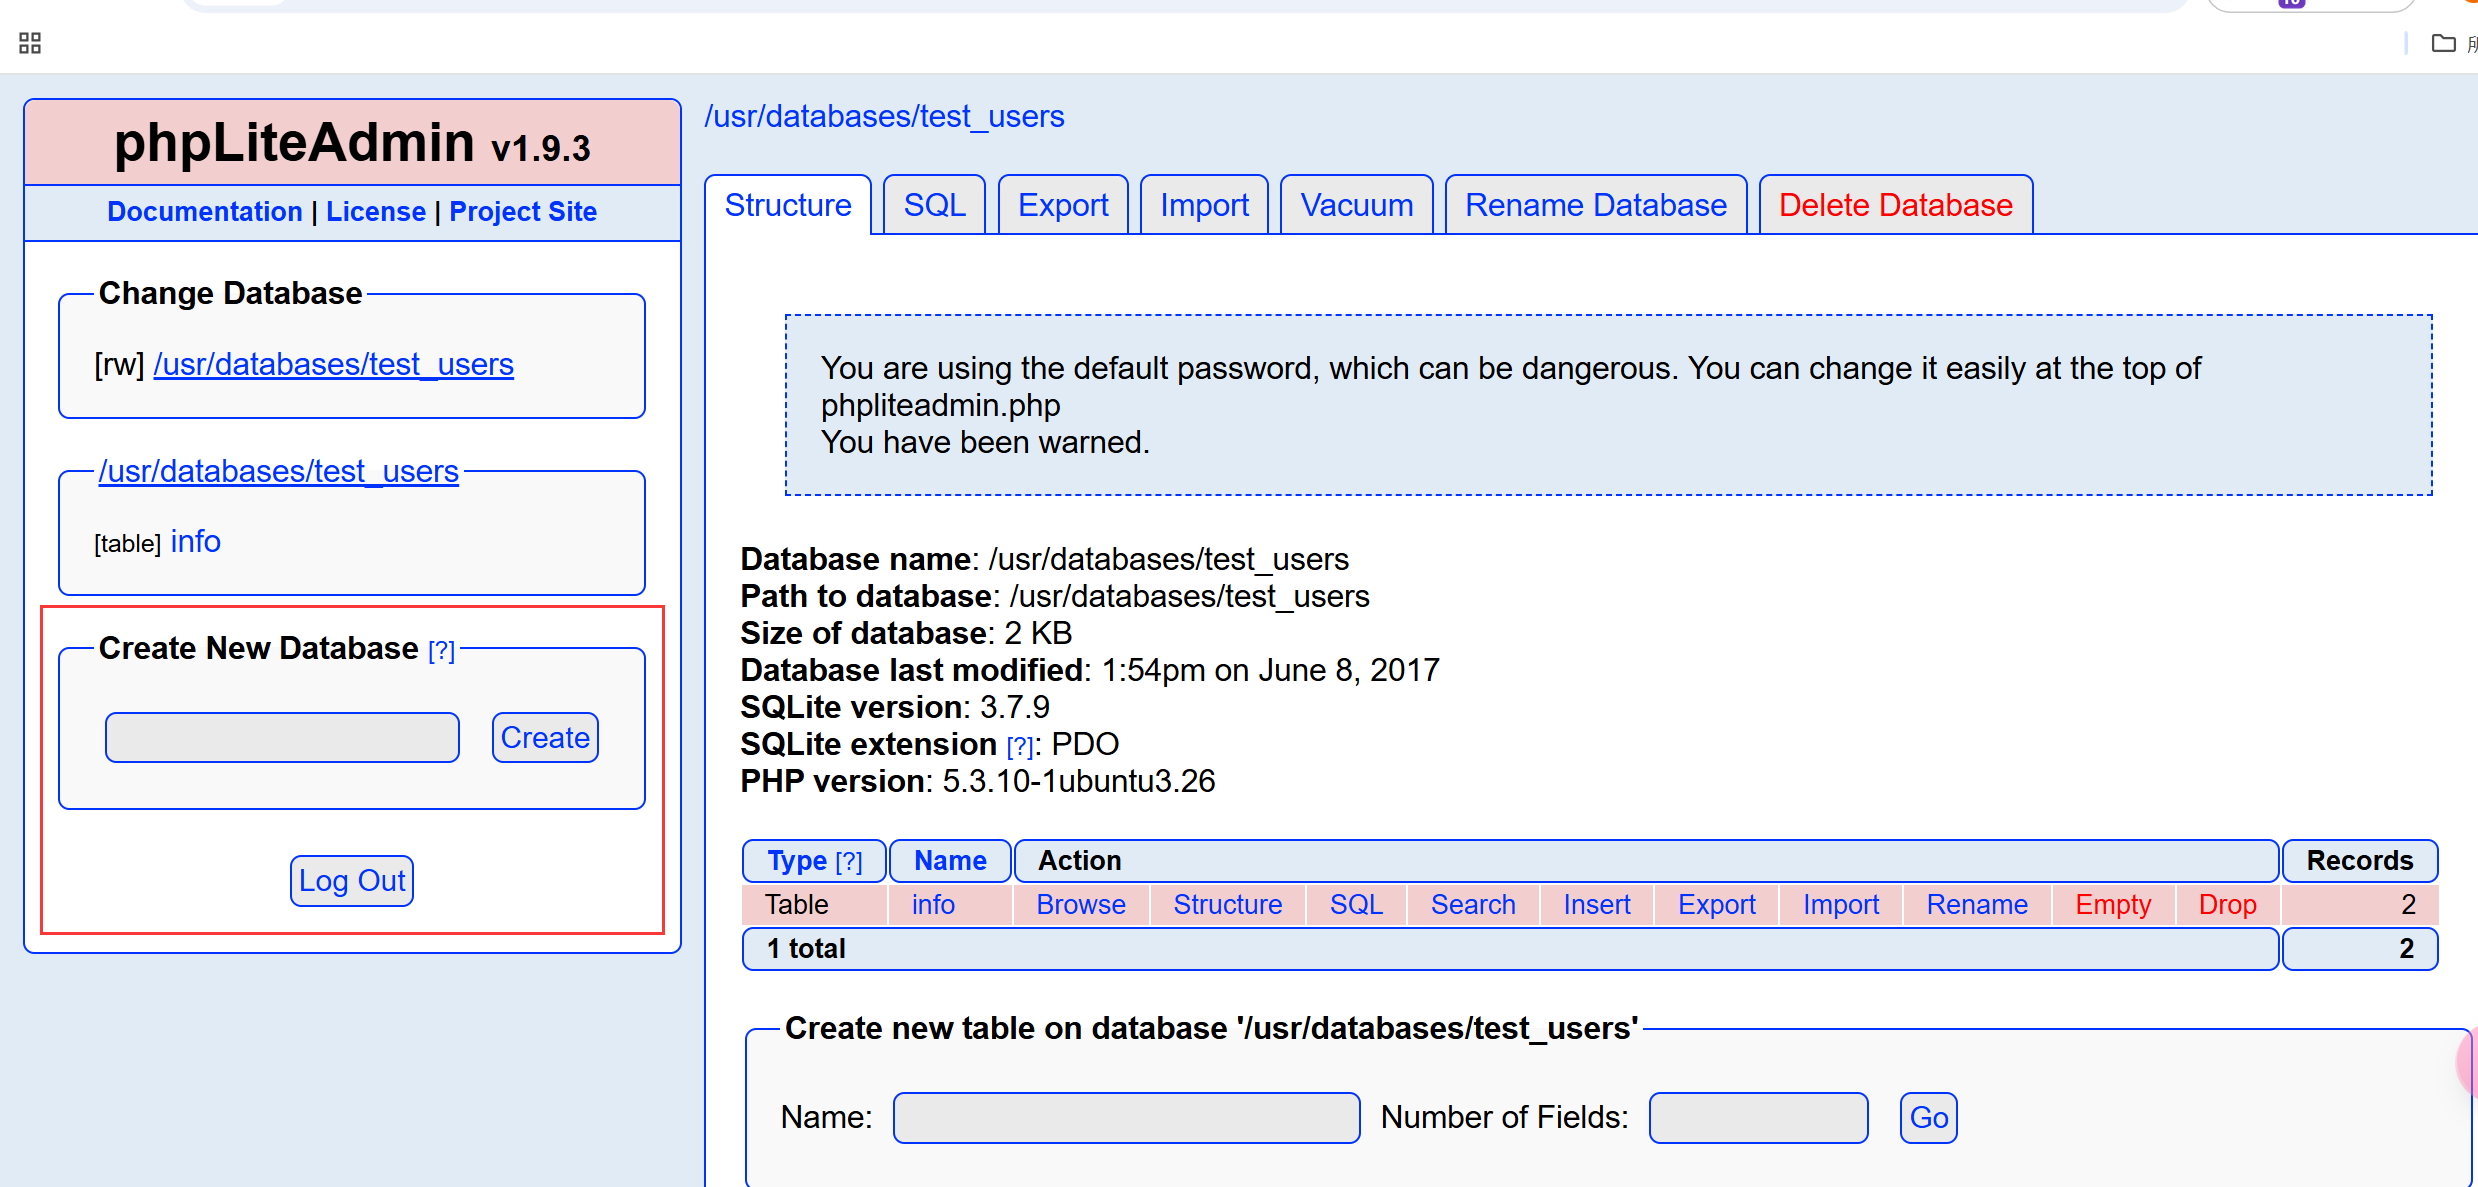Select the 'Size of database: 2 KB' line
Viewport: 2478px width, 1187px height.
click(906, 633)
